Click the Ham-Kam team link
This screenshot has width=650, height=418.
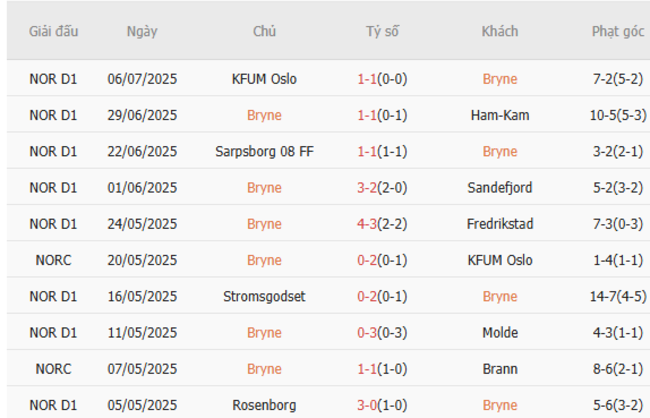[x=499, y=115]
